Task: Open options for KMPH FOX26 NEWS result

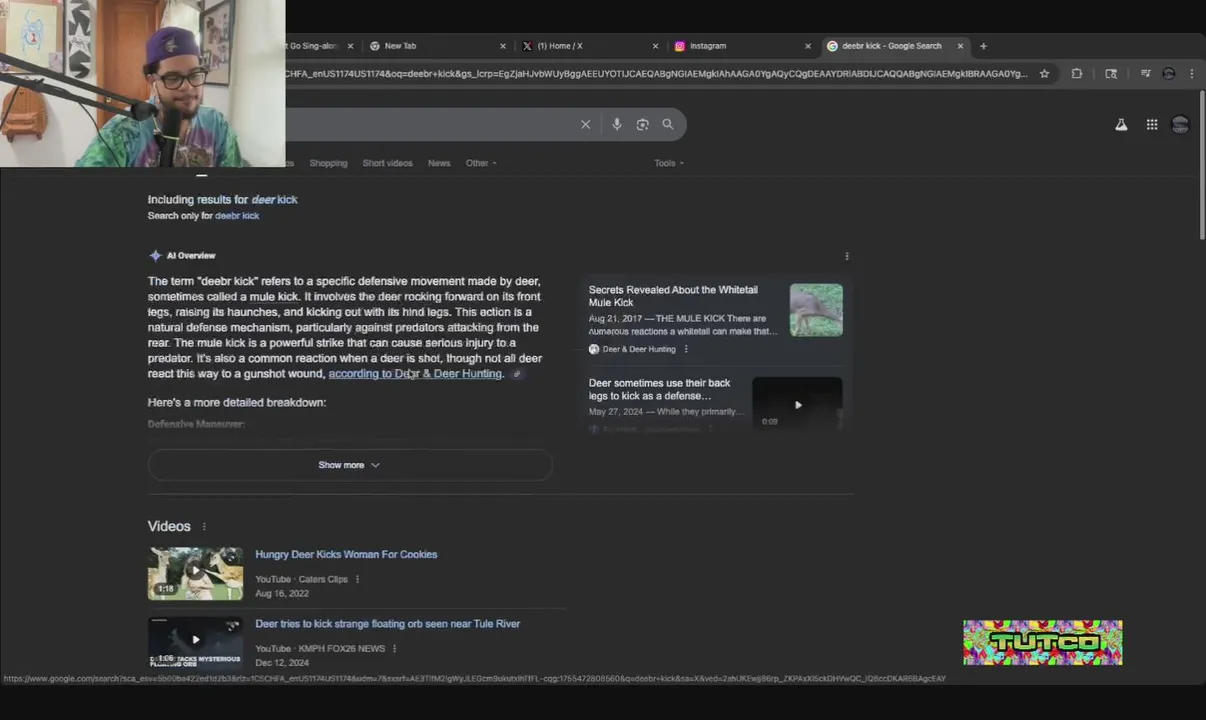Action: click(394, 648)
